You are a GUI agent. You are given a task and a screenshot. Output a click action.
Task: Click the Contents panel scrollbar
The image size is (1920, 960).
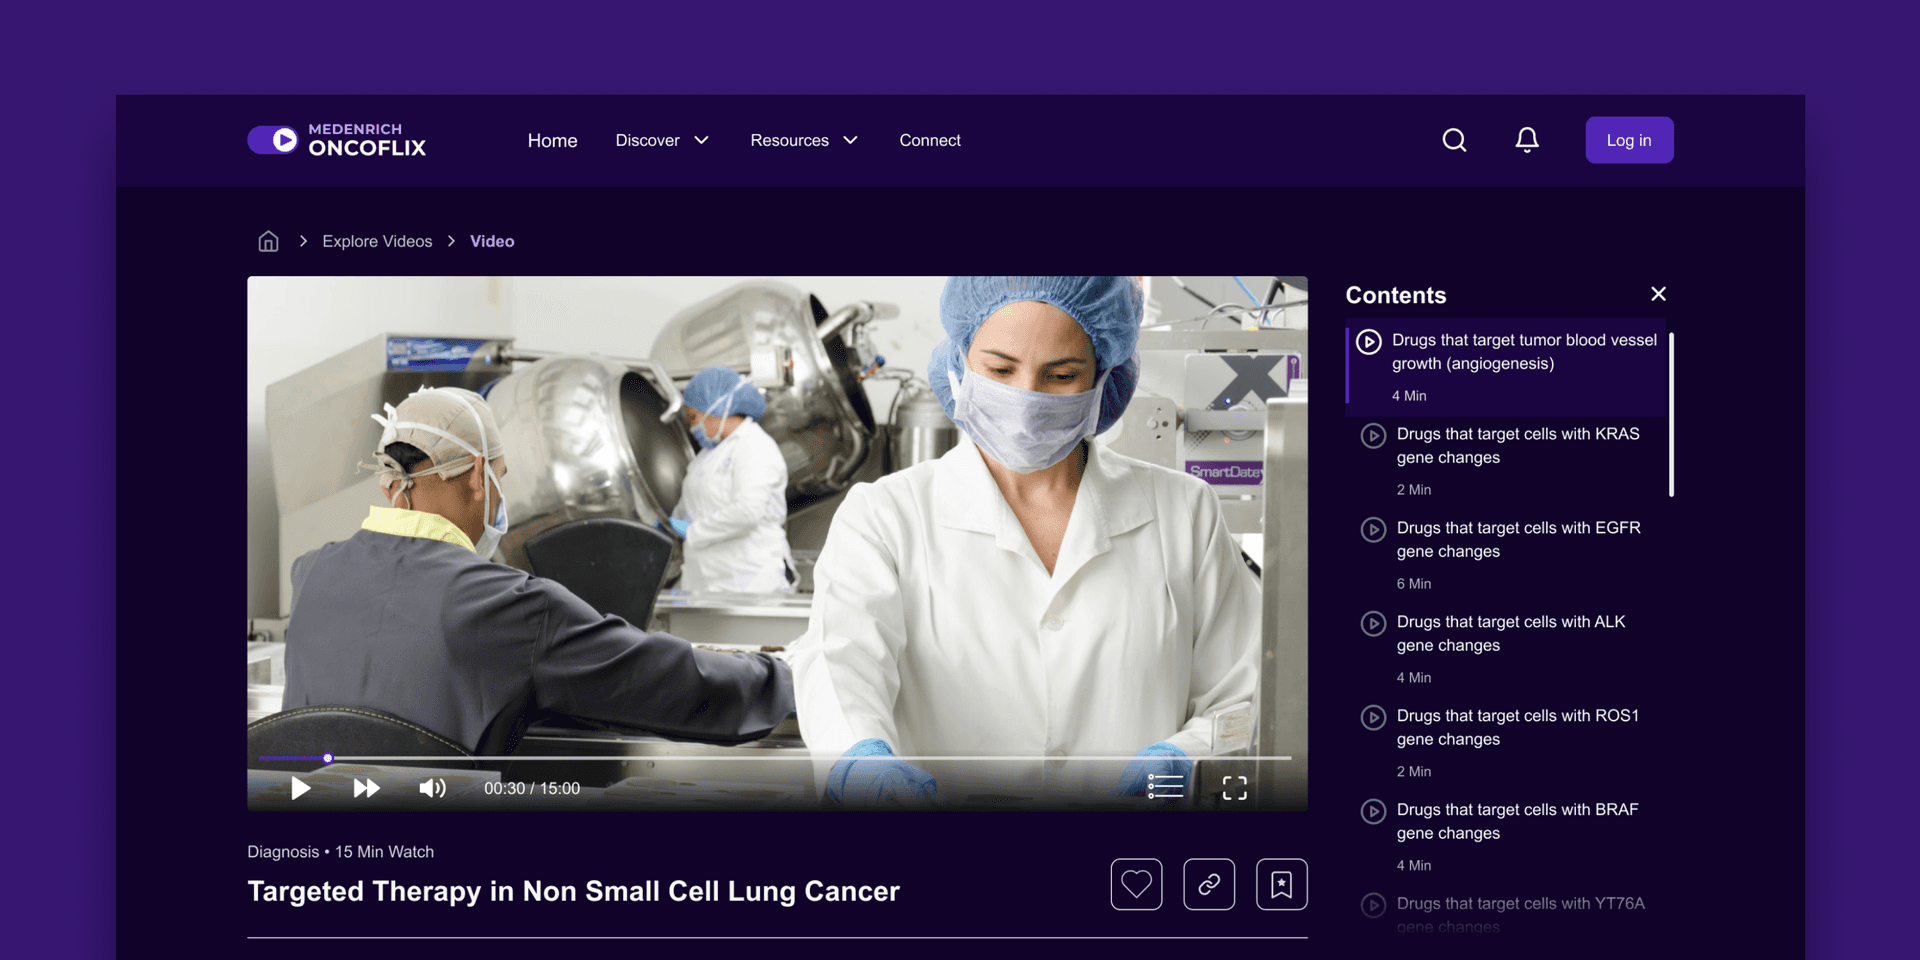point(1671,414)
